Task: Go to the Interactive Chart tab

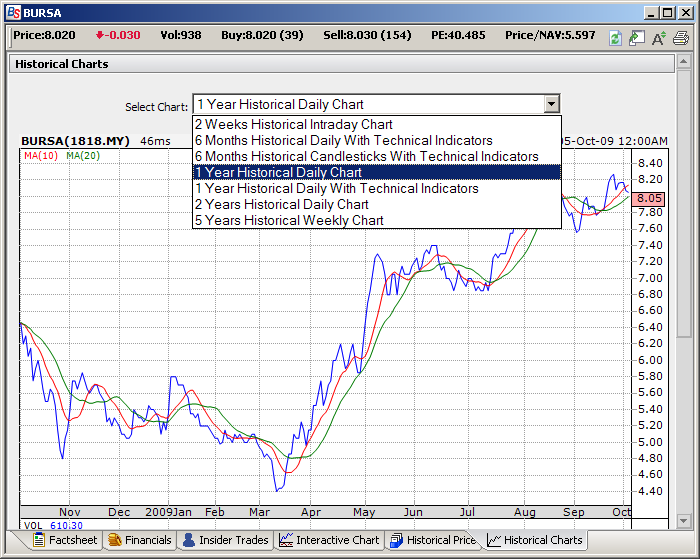Action: tap(329, 540)
